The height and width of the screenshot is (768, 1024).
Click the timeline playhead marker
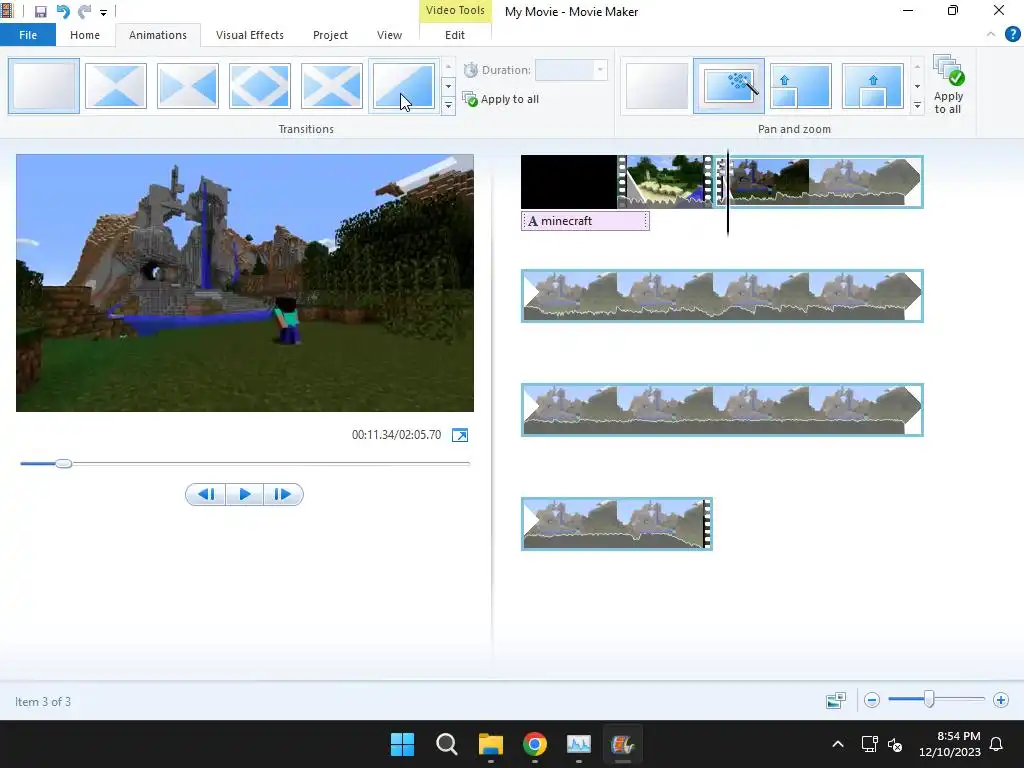(x=728, y=192)
